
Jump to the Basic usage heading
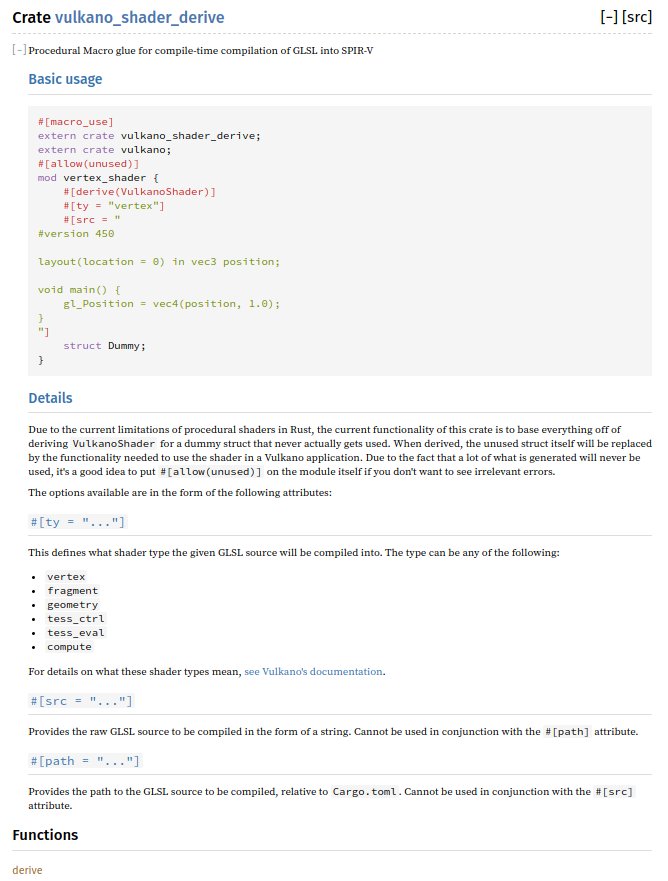pos(65,79)
